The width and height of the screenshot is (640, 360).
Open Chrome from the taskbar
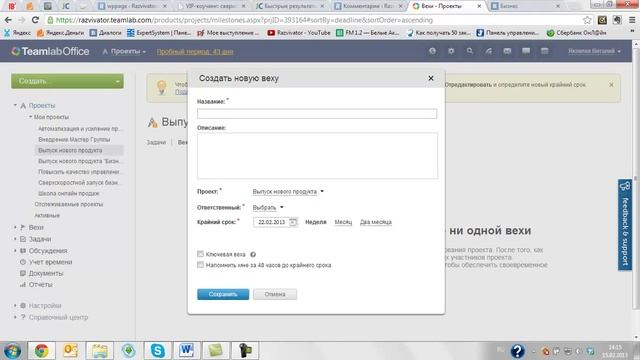coord(41,351)
